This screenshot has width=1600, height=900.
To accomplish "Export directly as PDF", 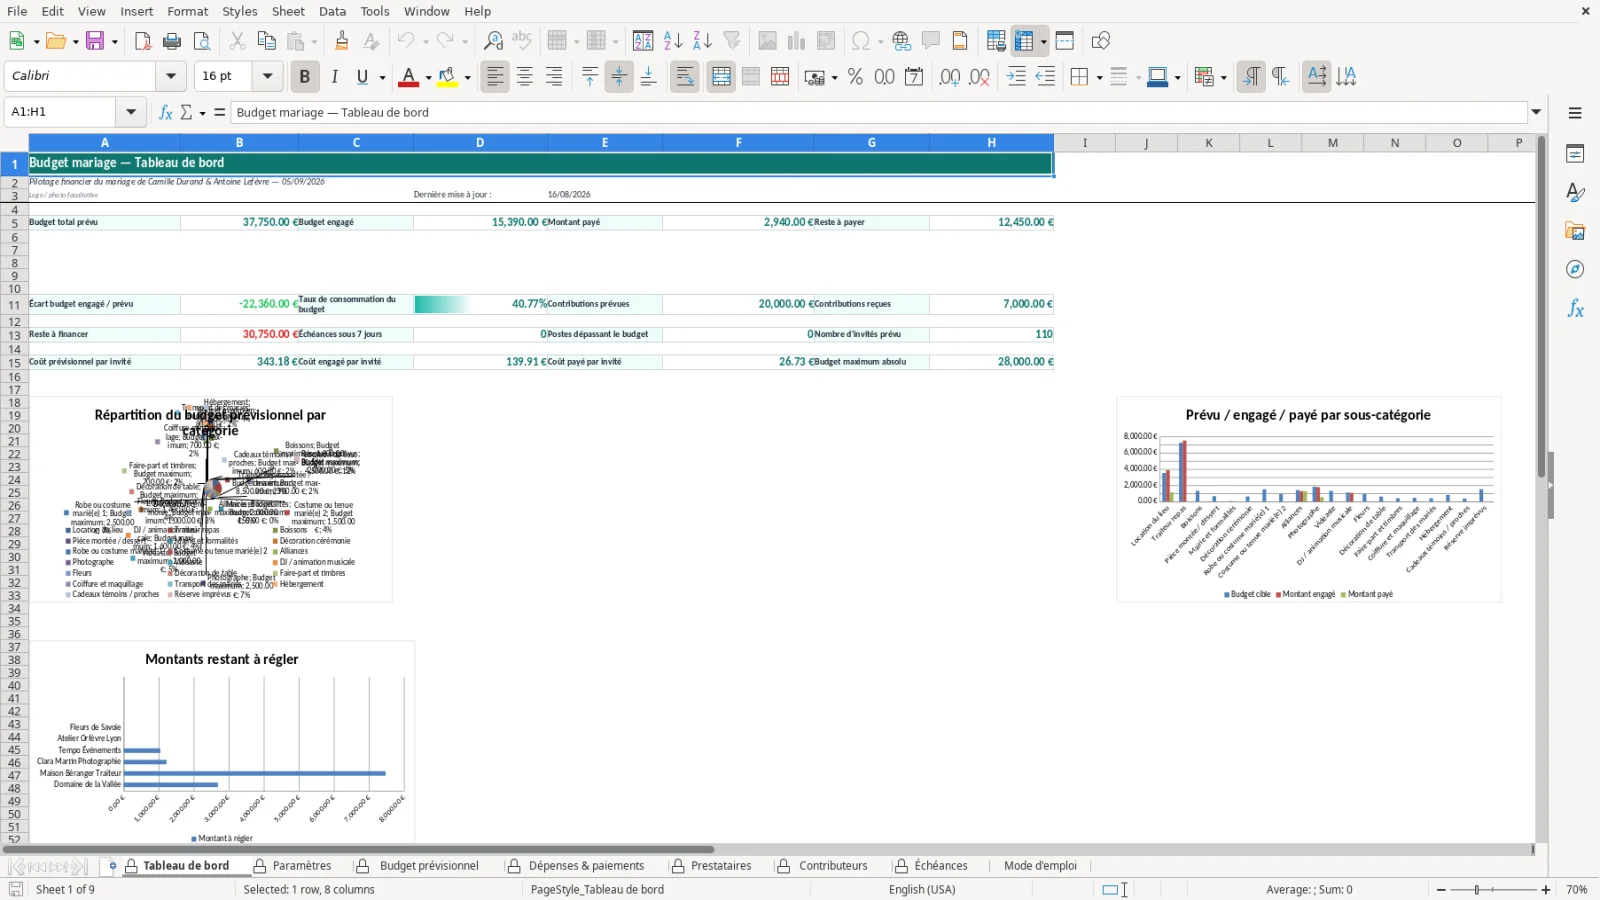I will [143, 41].
